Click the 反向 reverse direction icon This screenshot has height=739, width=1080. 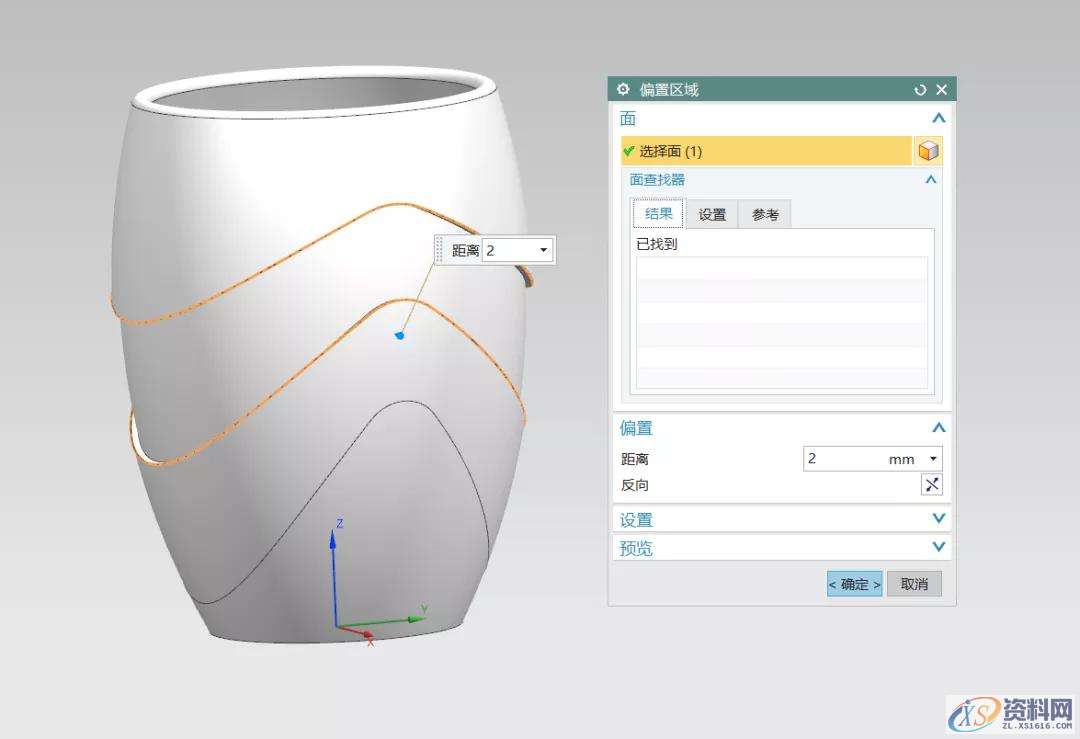tap(931, 485)
